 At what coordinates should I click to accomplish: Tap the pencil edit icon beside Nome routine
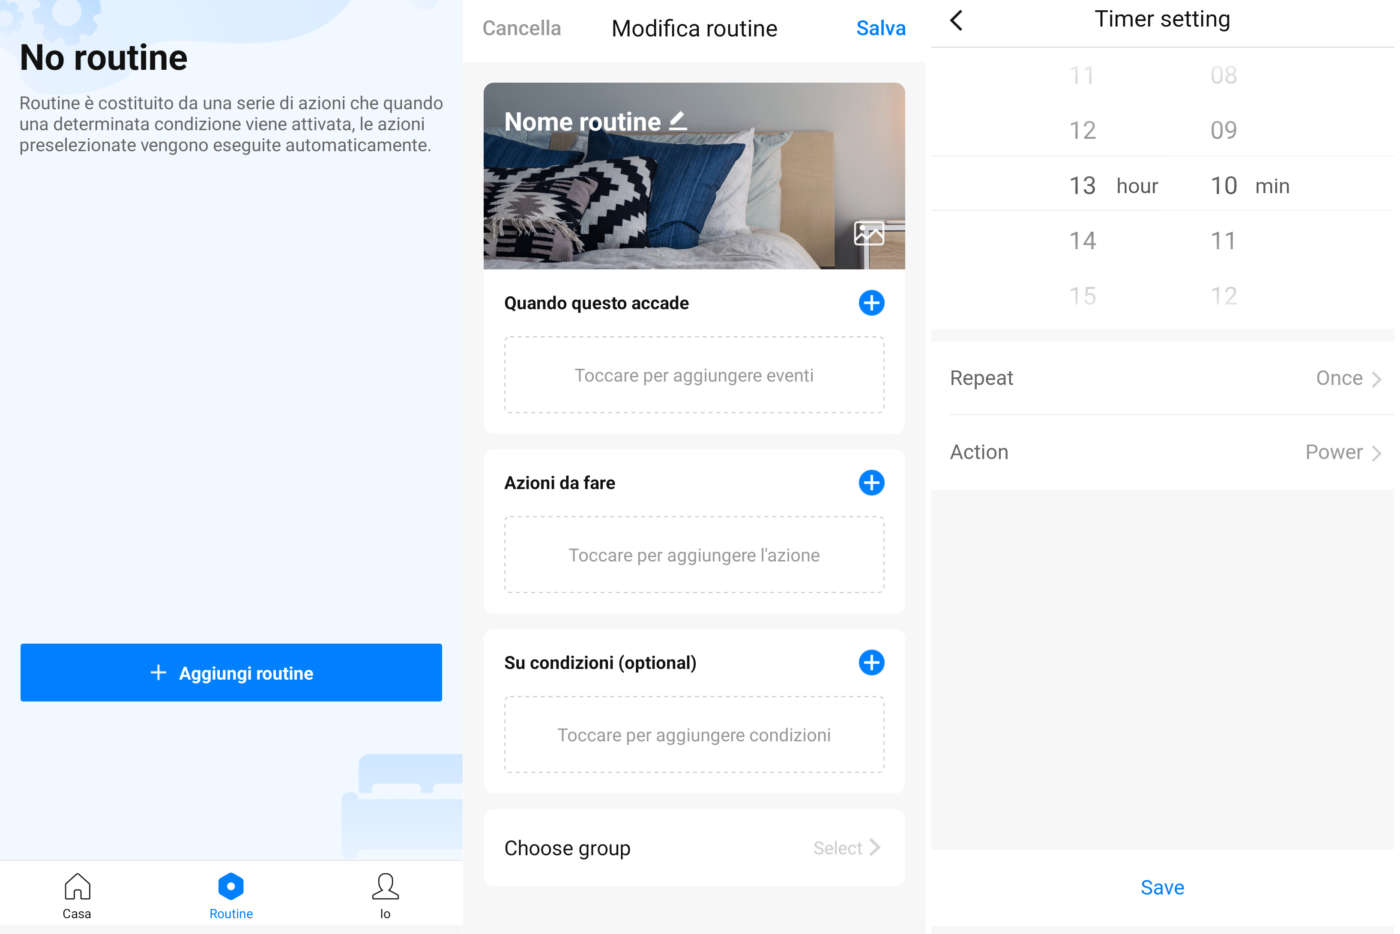(678, 121)
